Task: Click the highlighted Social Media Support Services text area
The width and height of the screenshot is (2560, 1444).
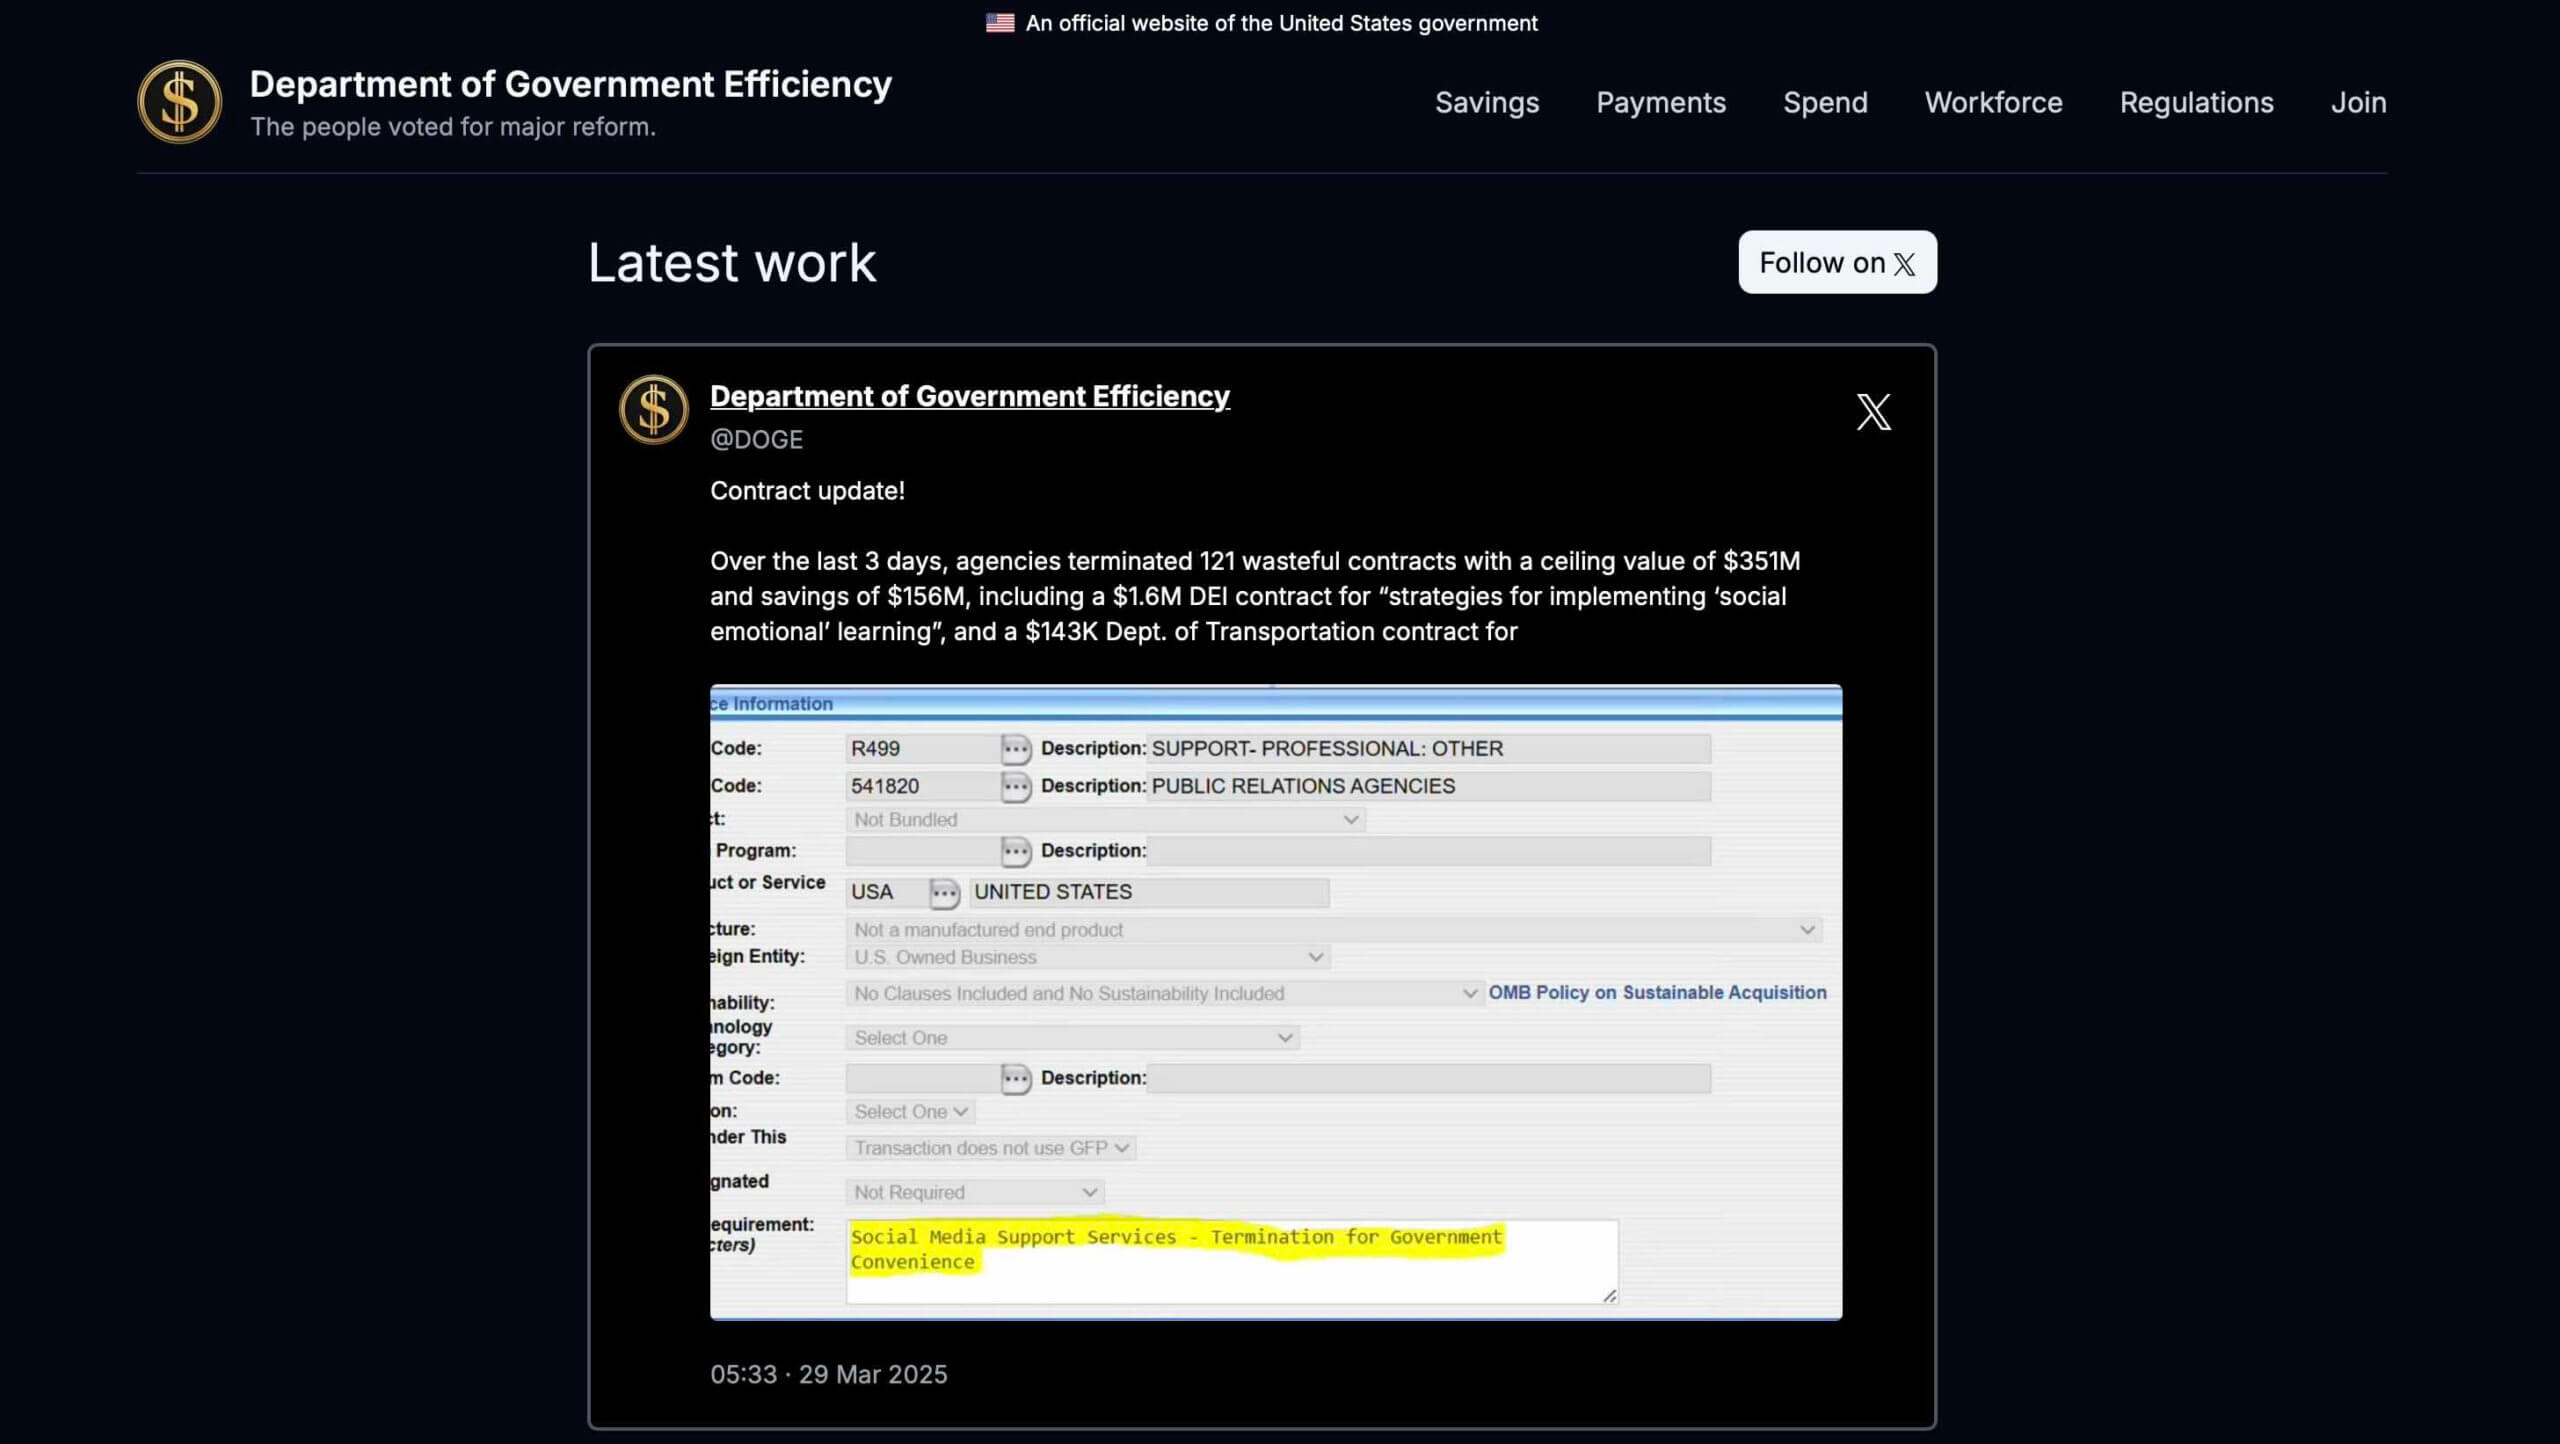Action: click(x=1232, y=1261)
